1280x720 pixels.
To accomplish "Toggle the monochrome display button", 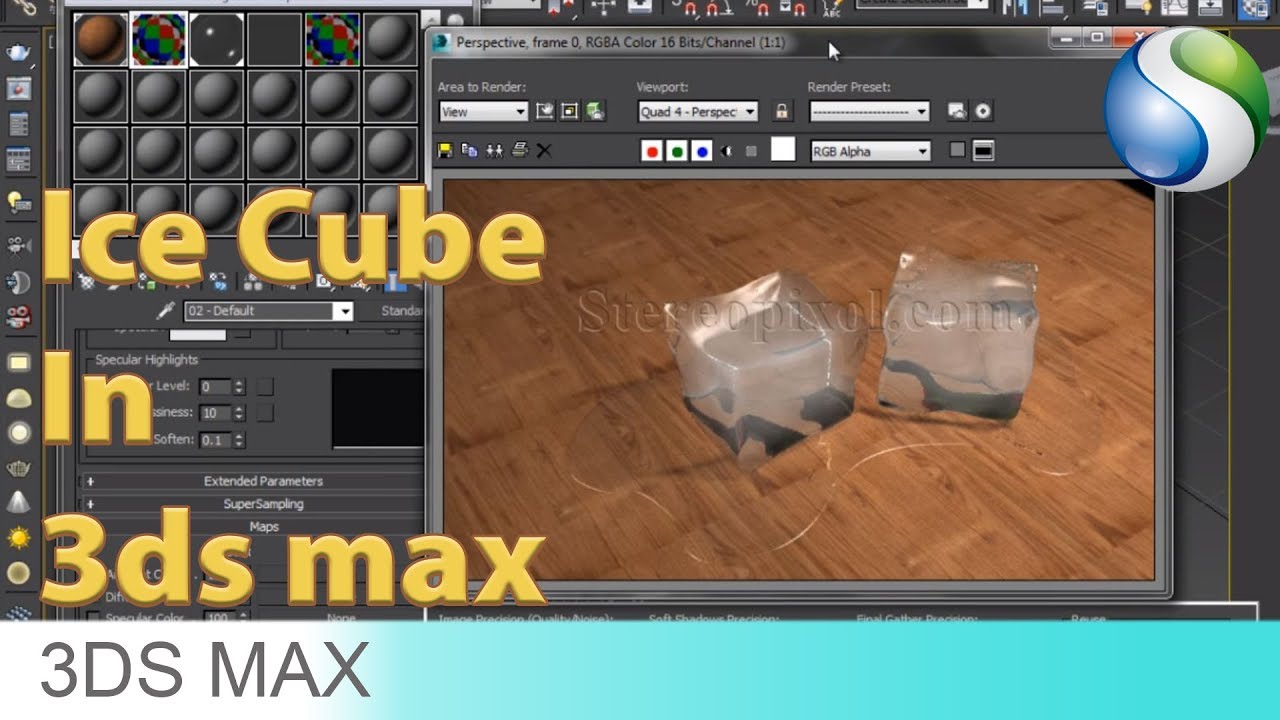I will (751, 151).
